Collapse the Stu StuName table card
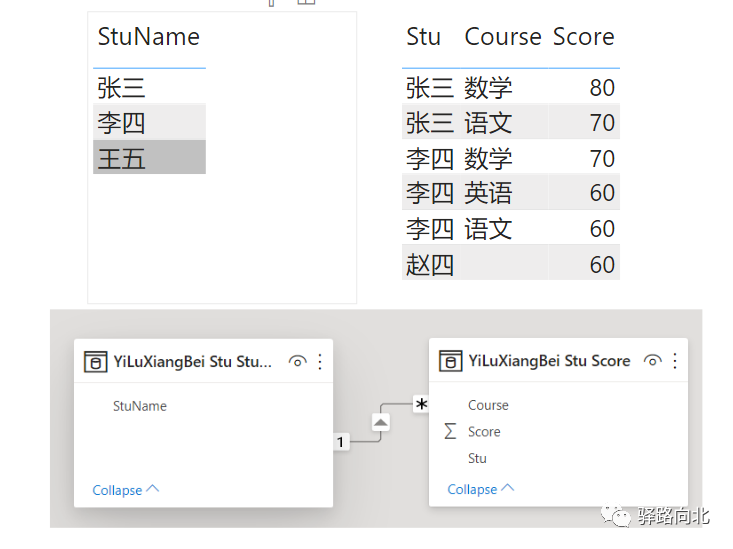733x549 pixels. tap(125, 490)
